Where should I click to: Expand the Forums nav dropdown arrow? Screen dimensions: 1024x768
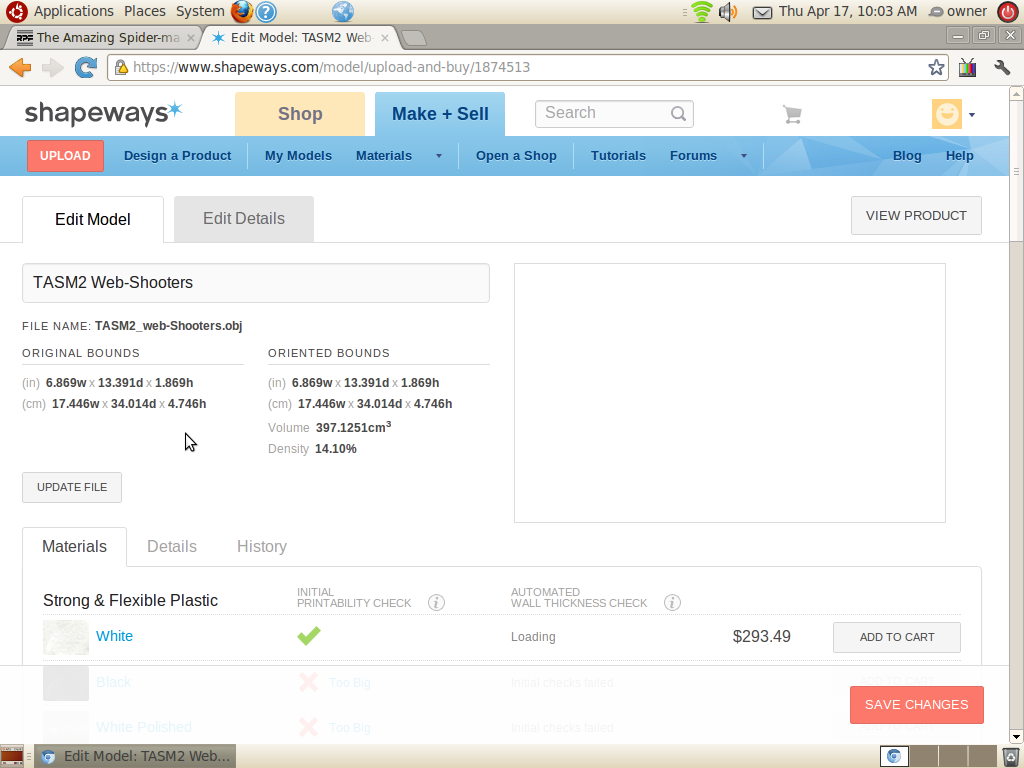(x=743, y=156)
